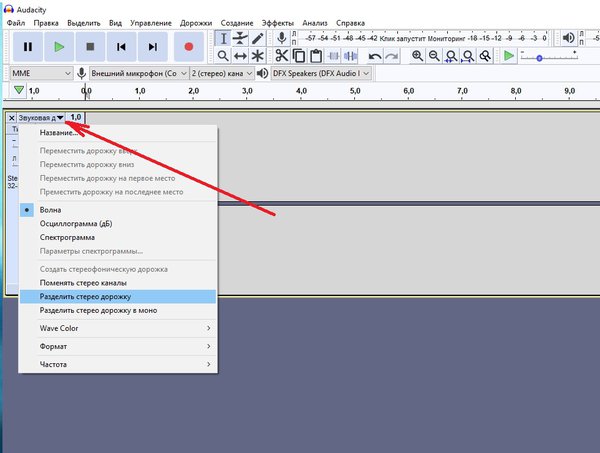Click the red Record button
The height and width of the screenshot is (453, 600).
[189, 47]
